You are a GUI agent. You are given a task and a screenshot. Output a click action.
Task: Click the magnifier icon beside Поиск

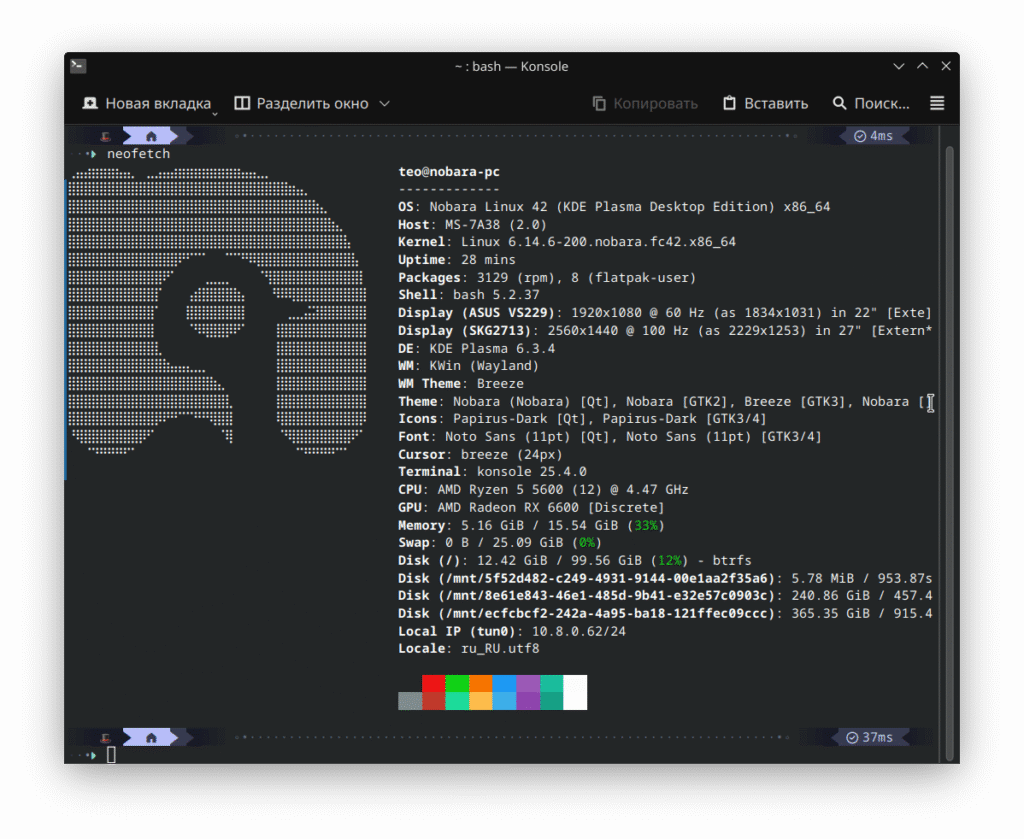839,103
